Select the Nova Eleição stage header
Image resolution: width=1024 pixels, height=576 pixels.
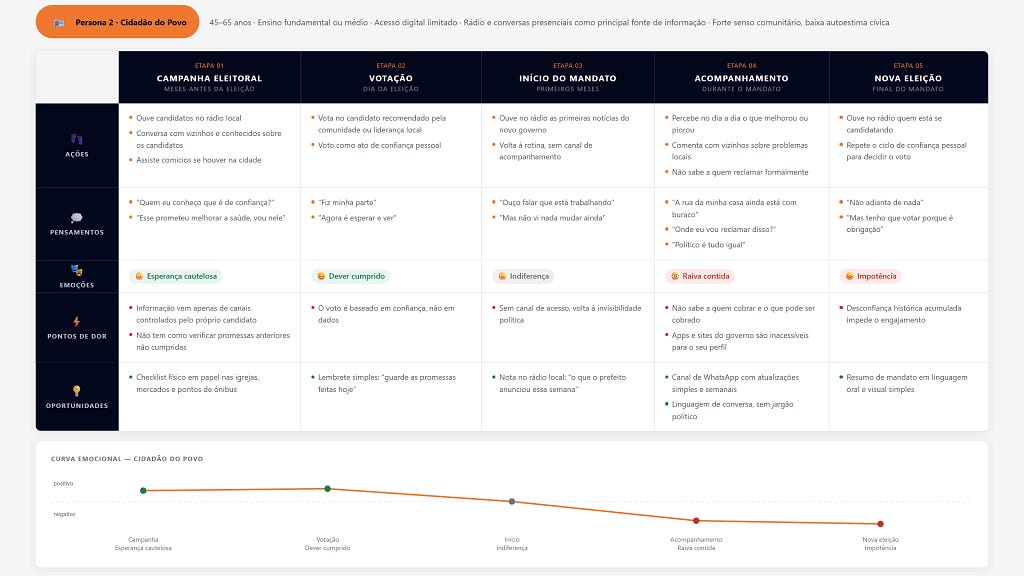coord(908,77)
